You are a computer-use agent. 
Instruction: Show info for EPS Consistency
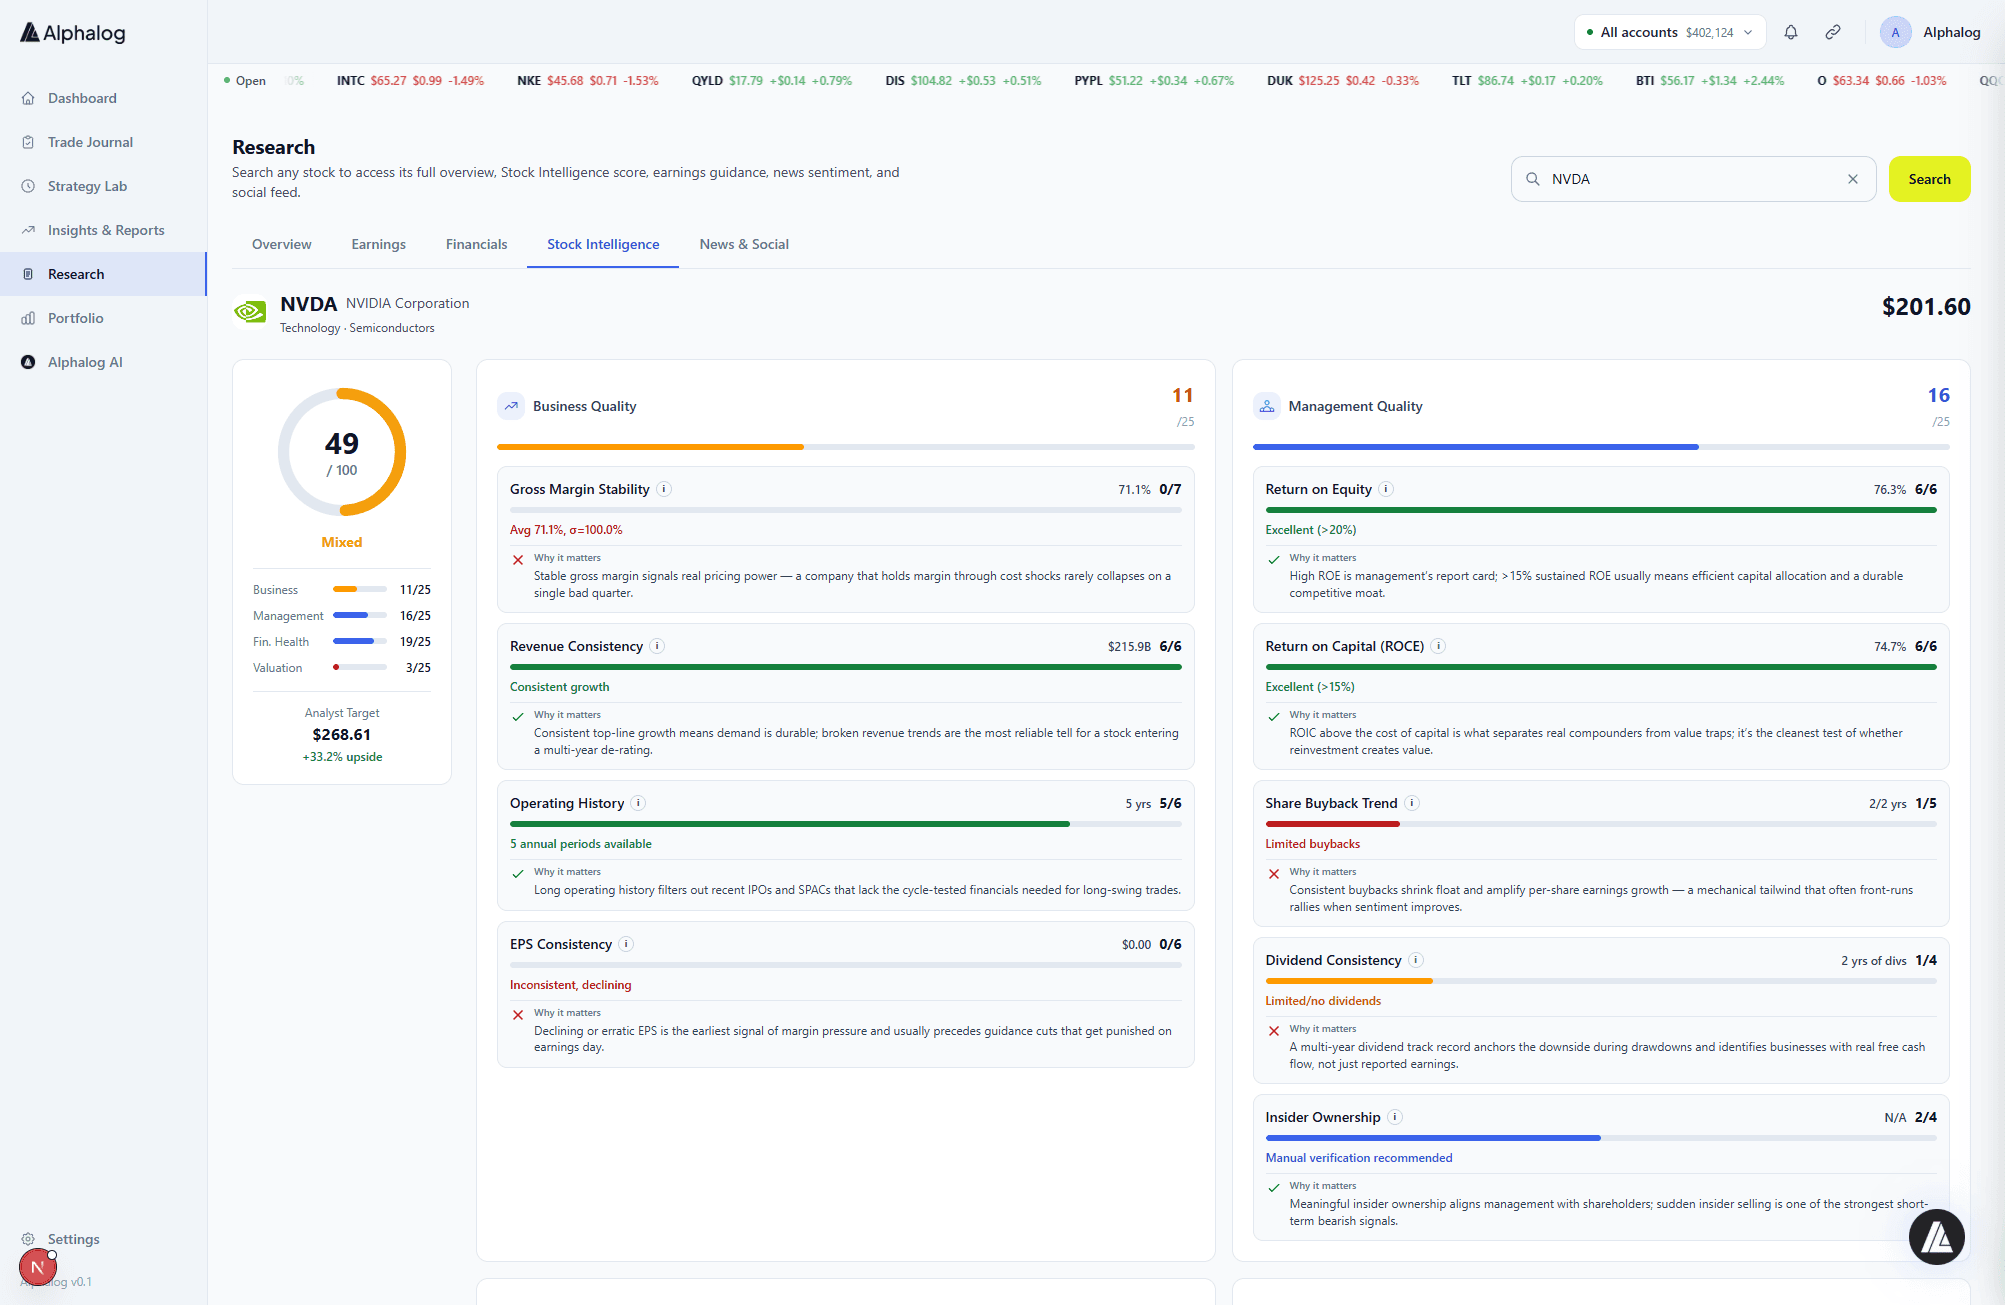pyautogui.click(x=626, y=944)
